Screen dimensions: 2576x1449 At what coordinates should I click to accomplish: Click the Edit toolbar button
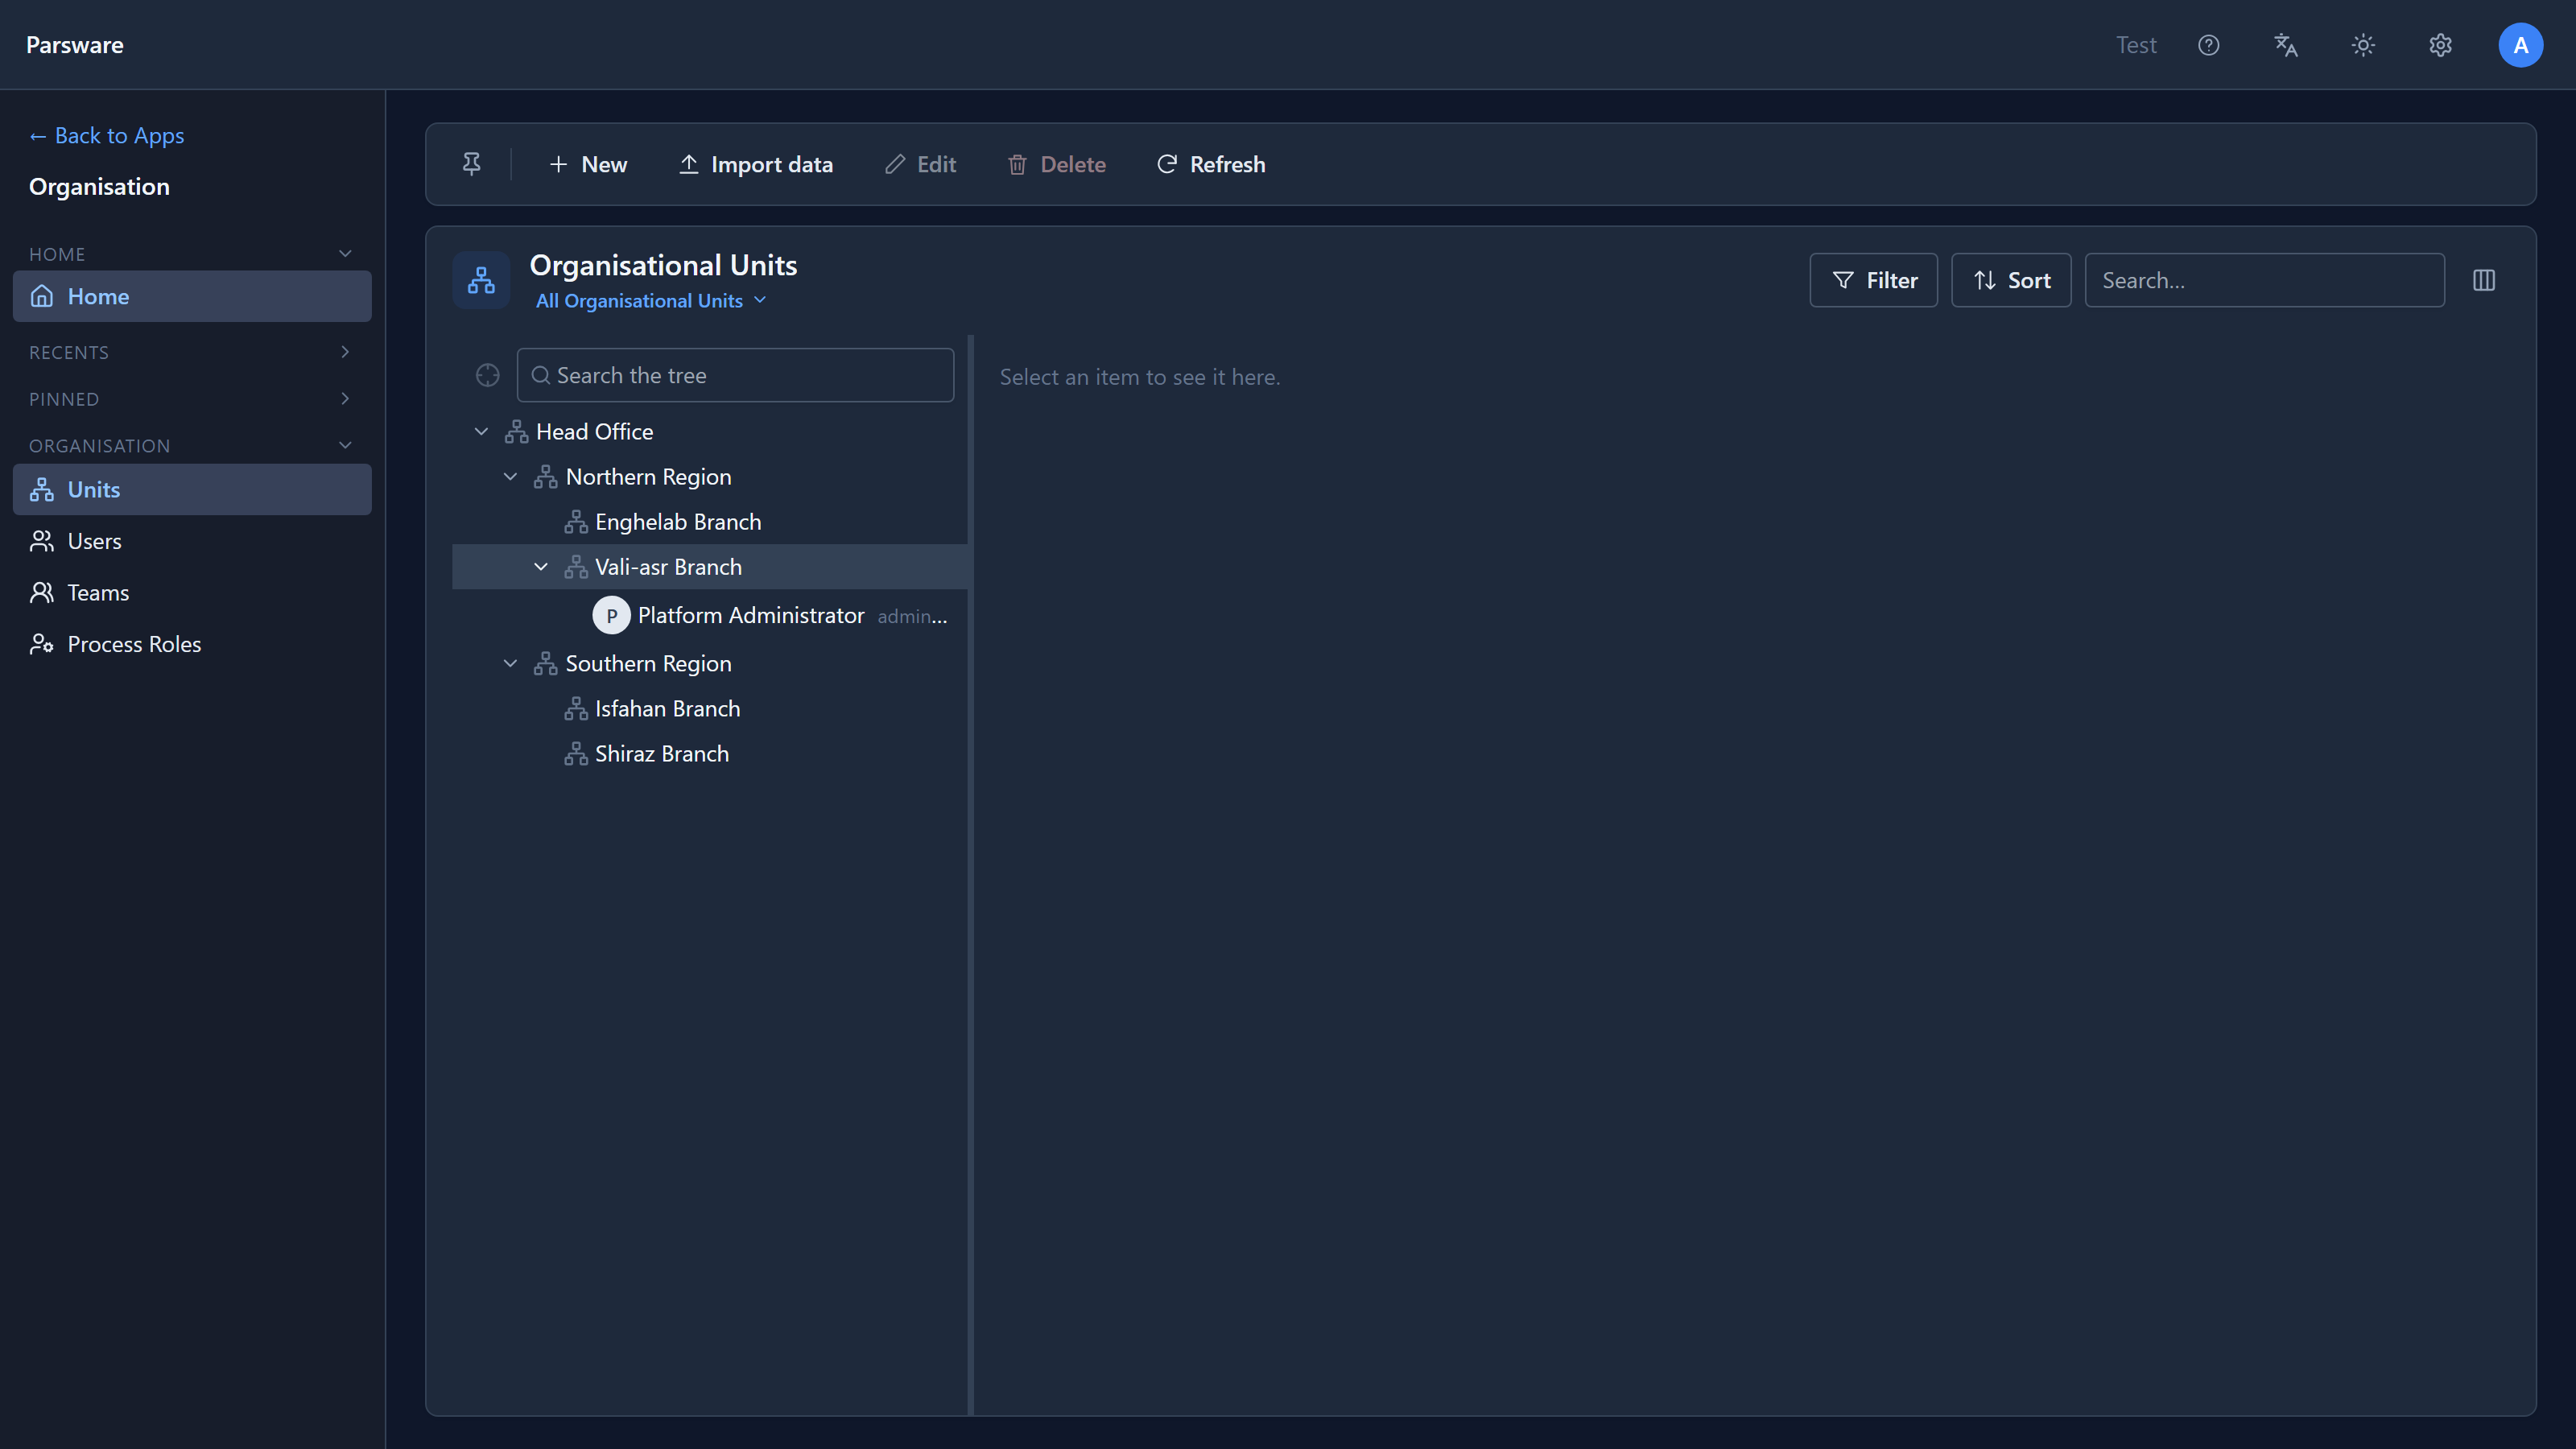(x=921, y=164)
